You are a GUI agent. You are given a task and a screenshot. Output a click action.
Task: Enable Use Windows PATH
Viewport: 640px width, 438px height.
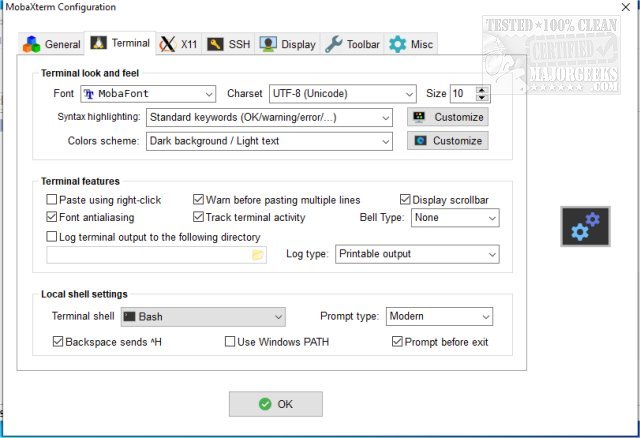(x=230, y=342)
